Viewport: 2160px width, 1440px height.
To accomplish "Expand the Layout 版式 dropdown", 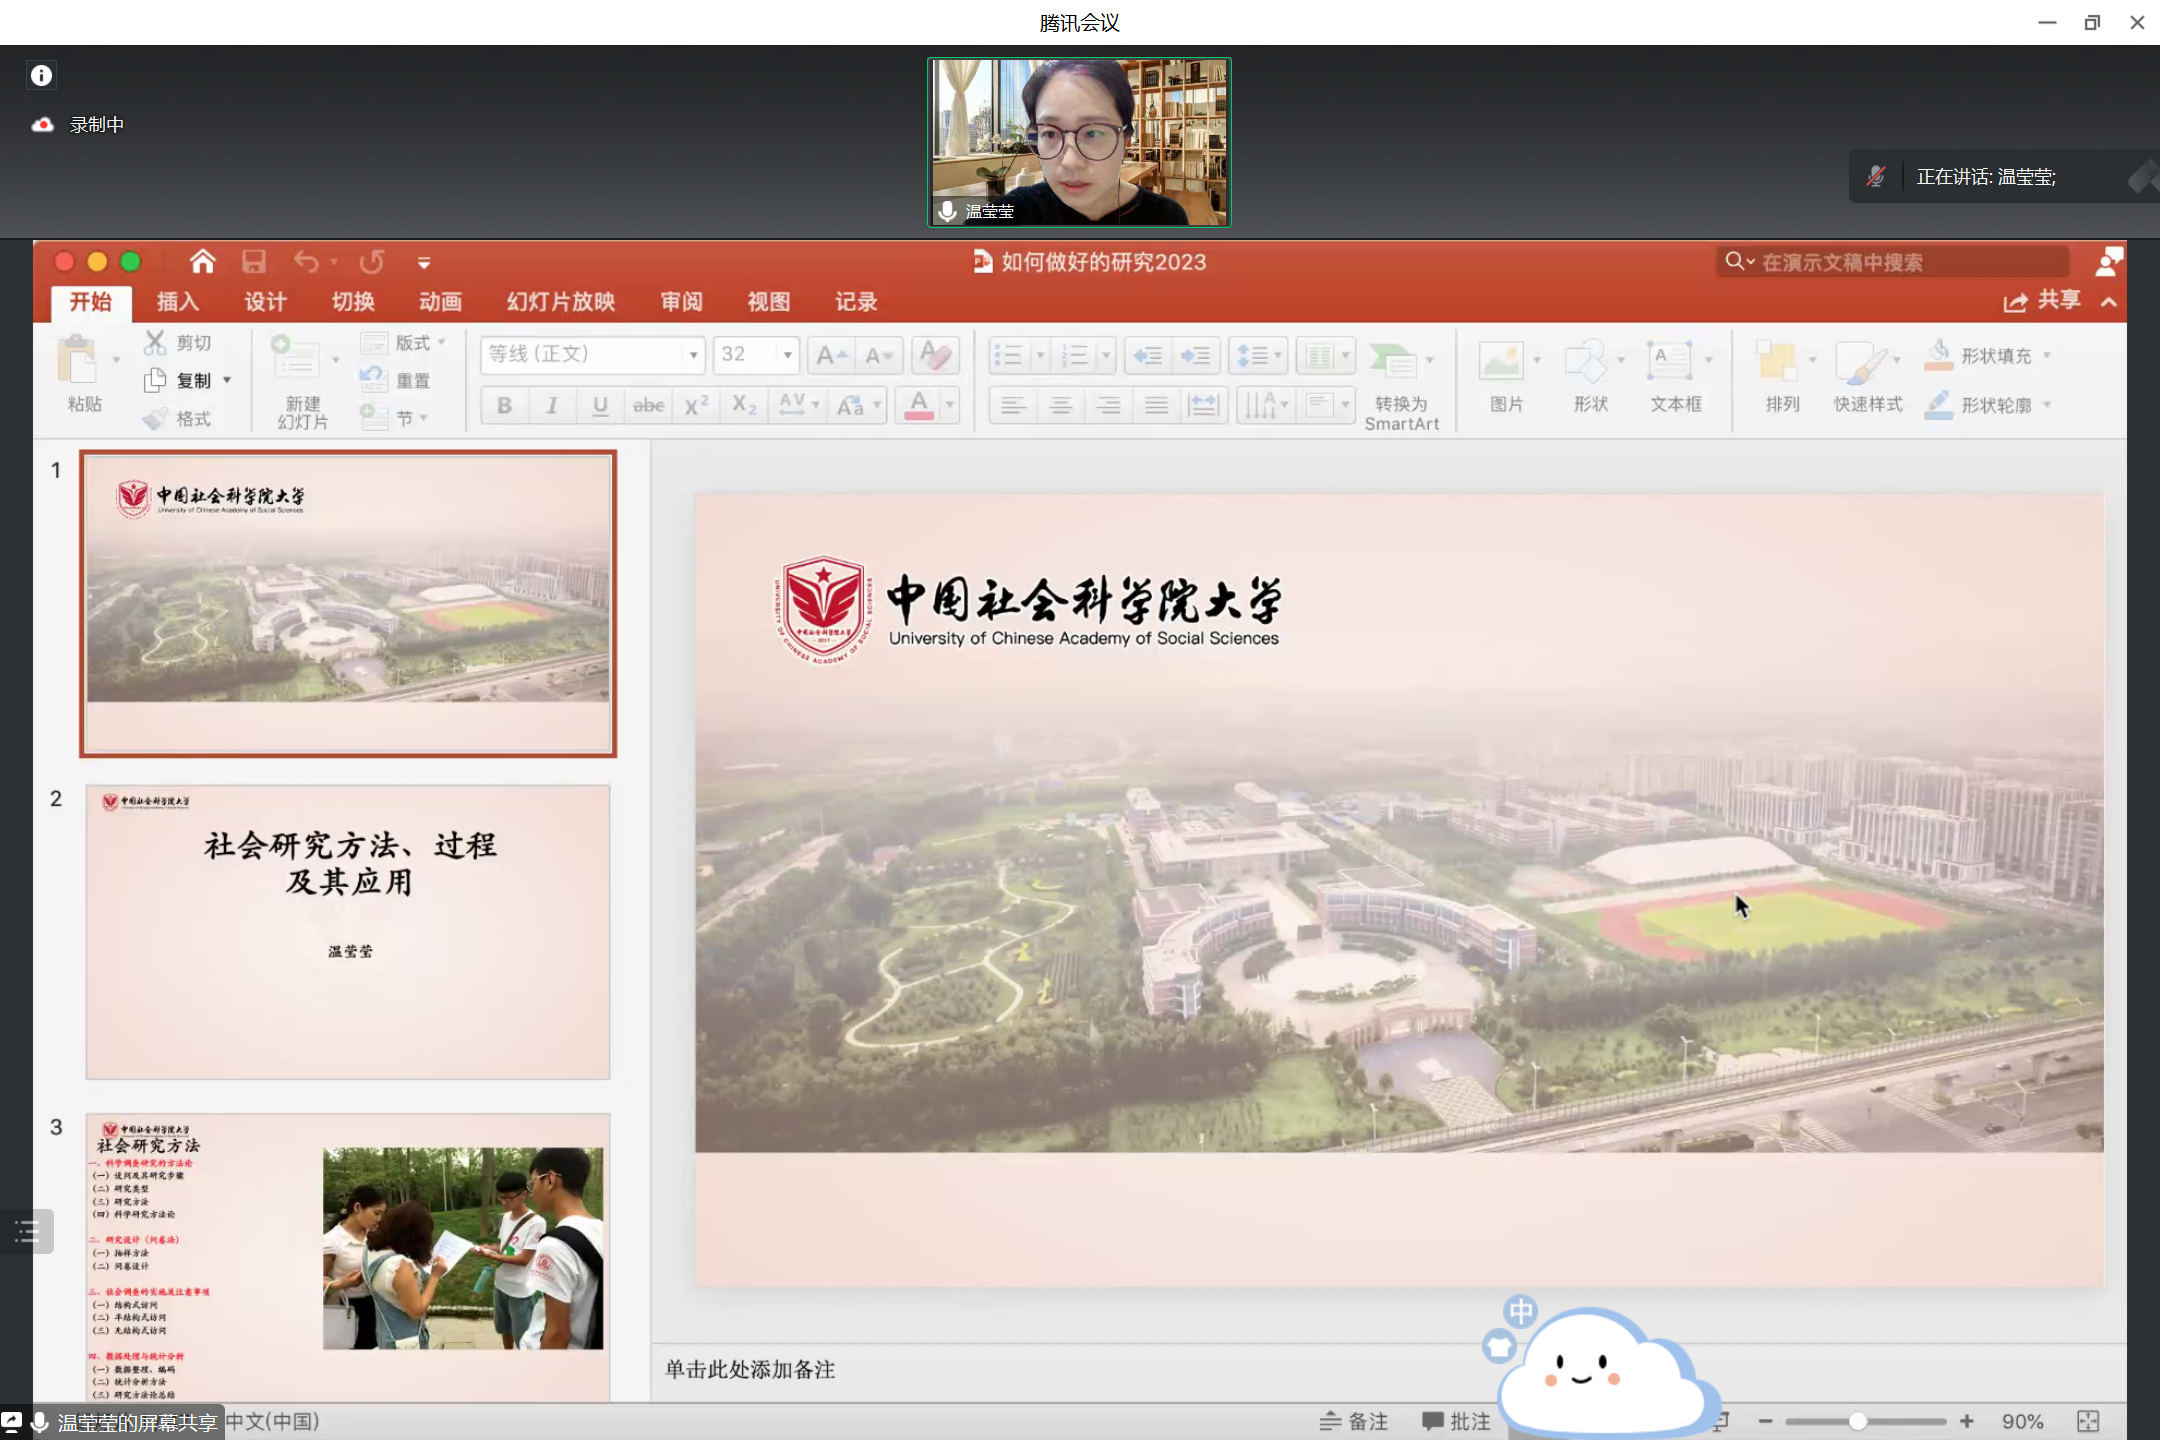I will 411,343.
